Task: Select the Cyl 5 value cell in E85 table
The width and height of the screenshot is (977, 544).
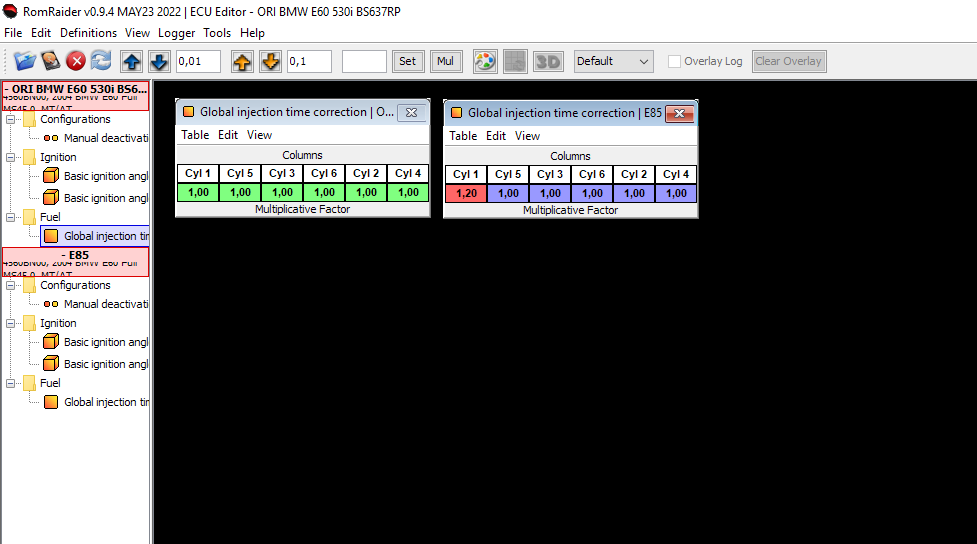Action: coord(508,193)
